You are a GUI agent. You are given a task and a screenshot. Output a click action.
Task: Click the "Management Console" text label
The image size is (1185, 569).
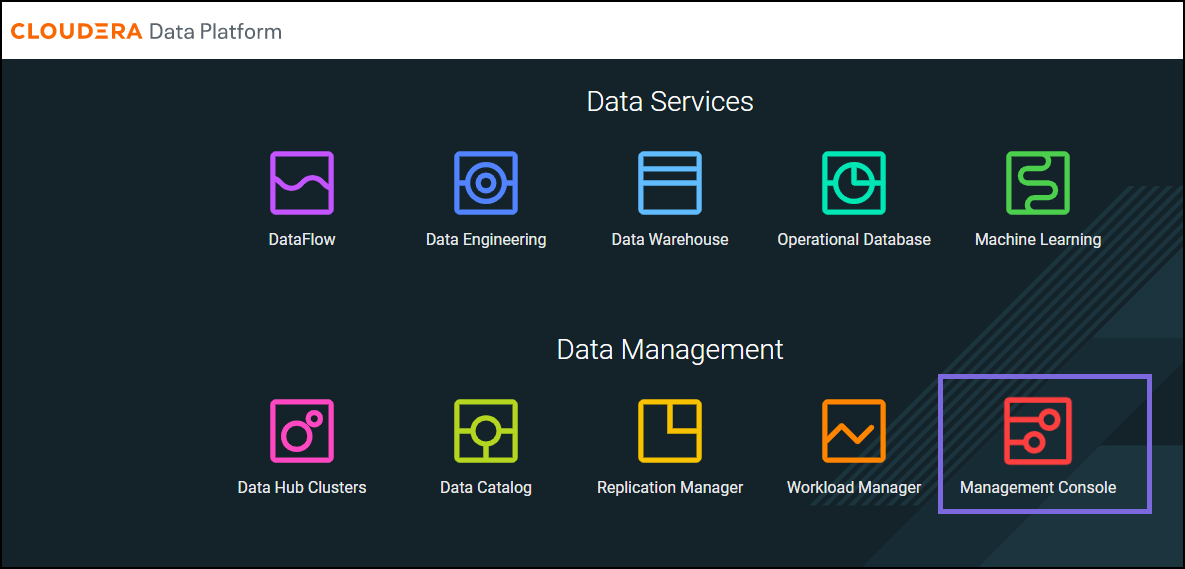coord(1038,488)
